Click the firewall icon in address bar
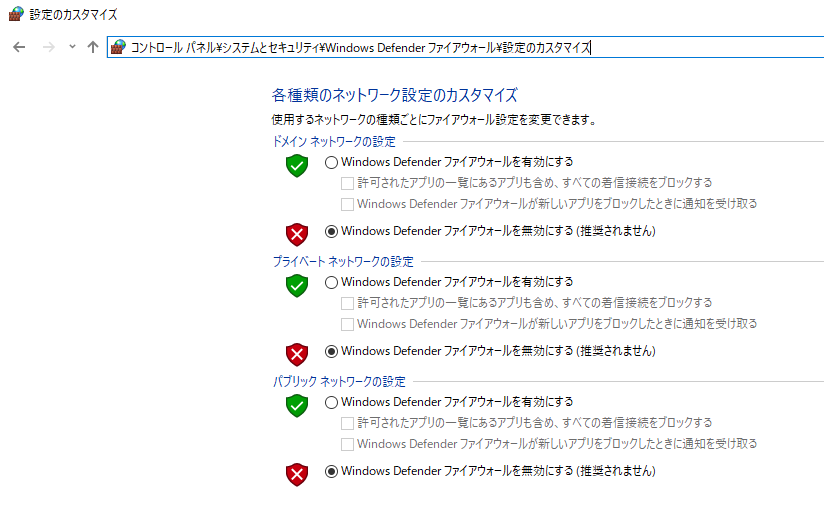Screen dimensions: 824x512 118,47
